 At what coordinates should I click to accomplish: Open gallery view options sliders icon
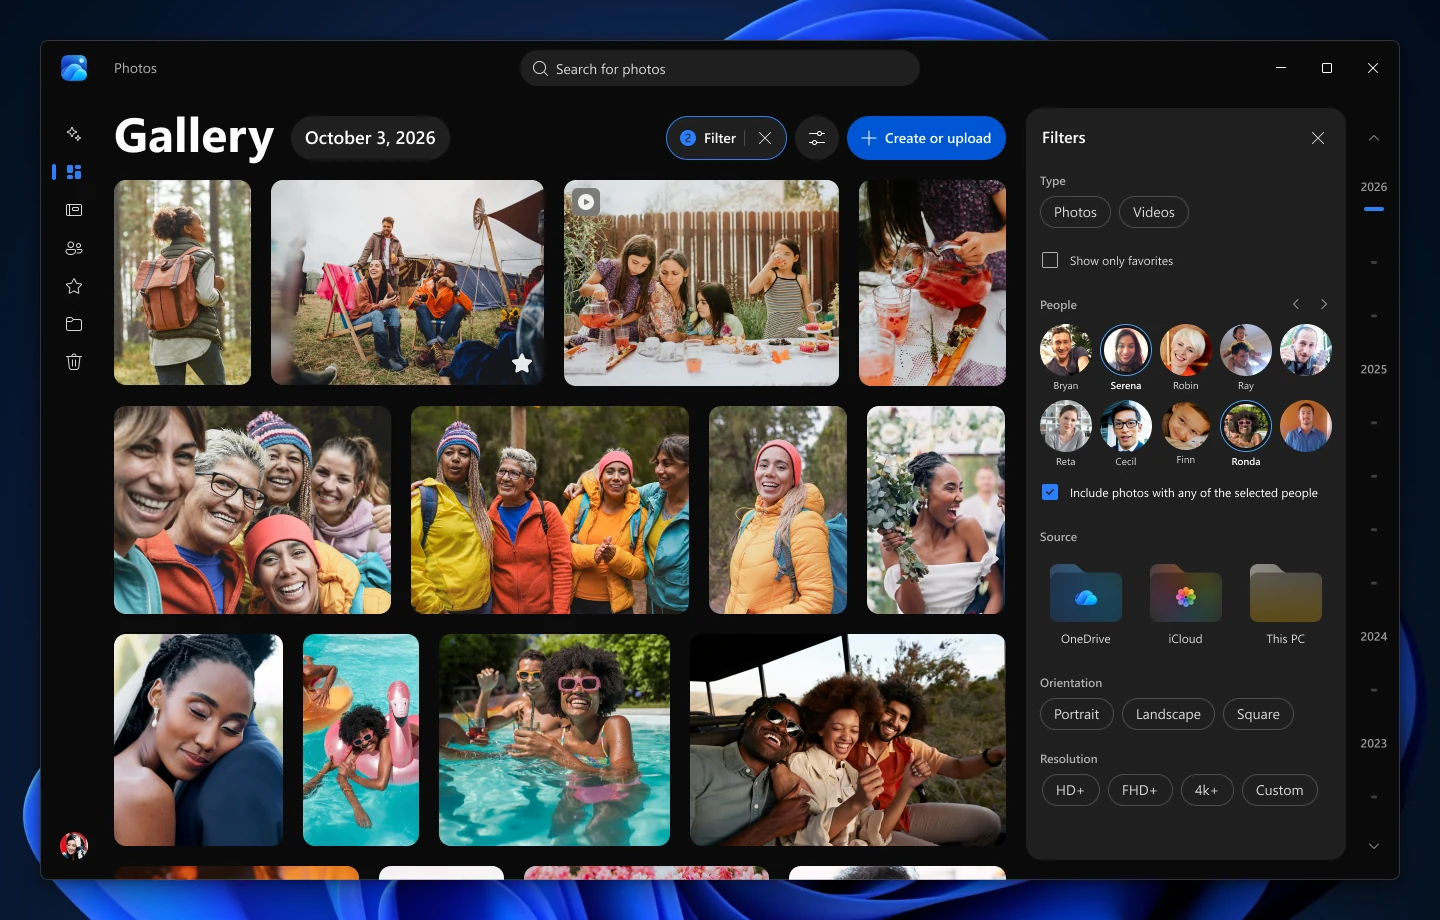[x=817, y=138]
